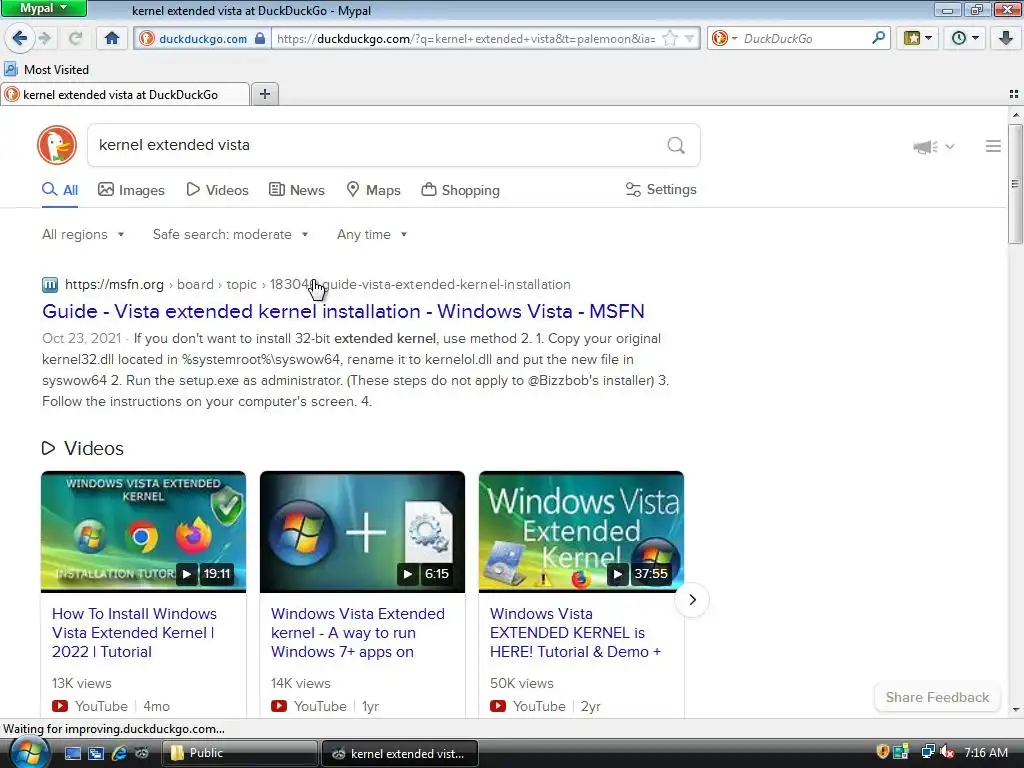Open the Mypal application menu
This screenshot has height=768, width=1024.
(x=43, y=8)
